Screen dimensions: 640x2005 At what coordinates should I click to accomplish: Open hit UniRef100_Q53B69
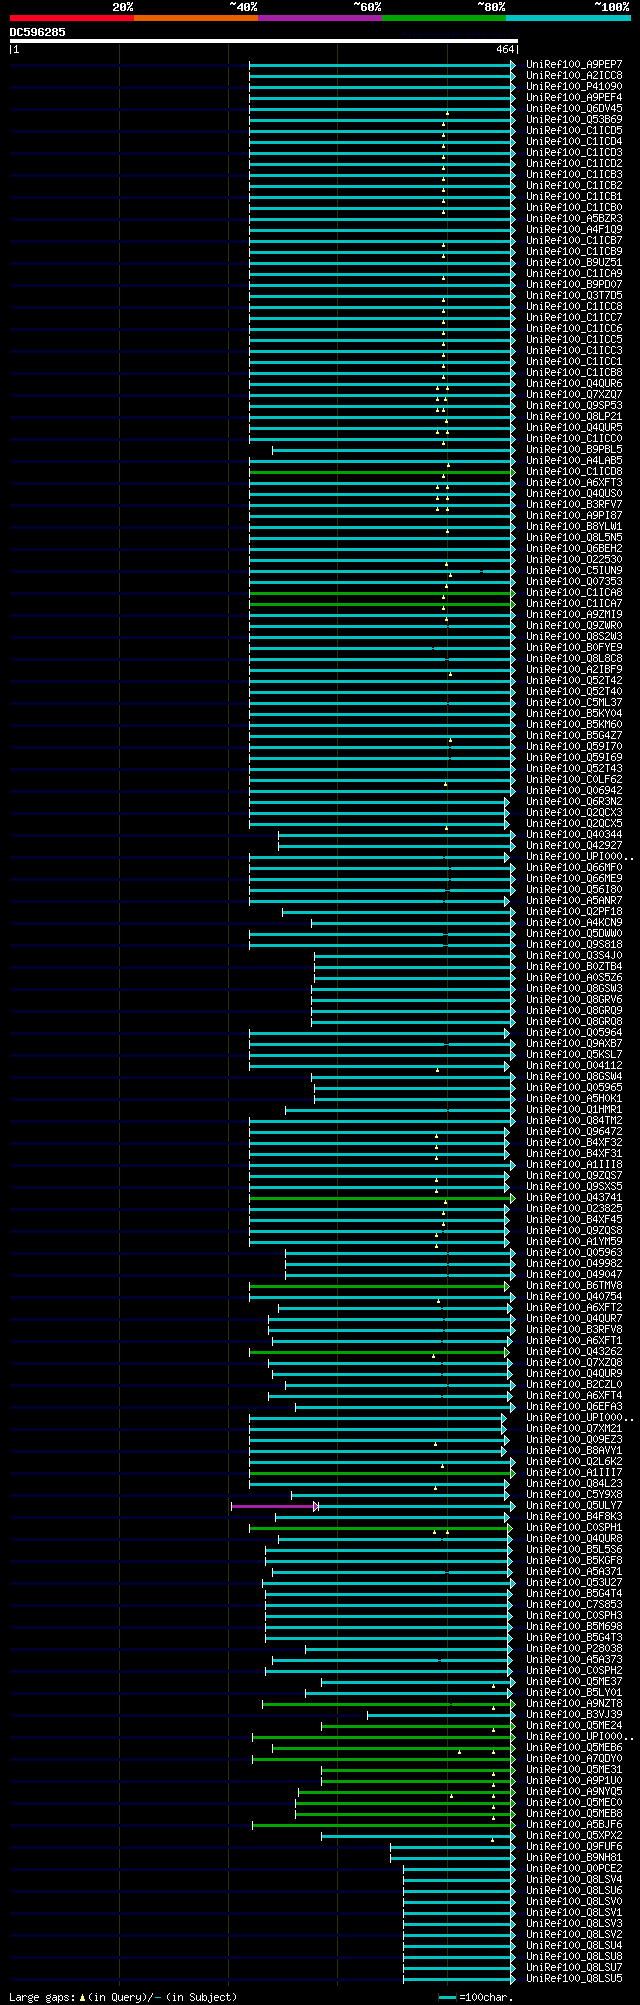point(574,120)
